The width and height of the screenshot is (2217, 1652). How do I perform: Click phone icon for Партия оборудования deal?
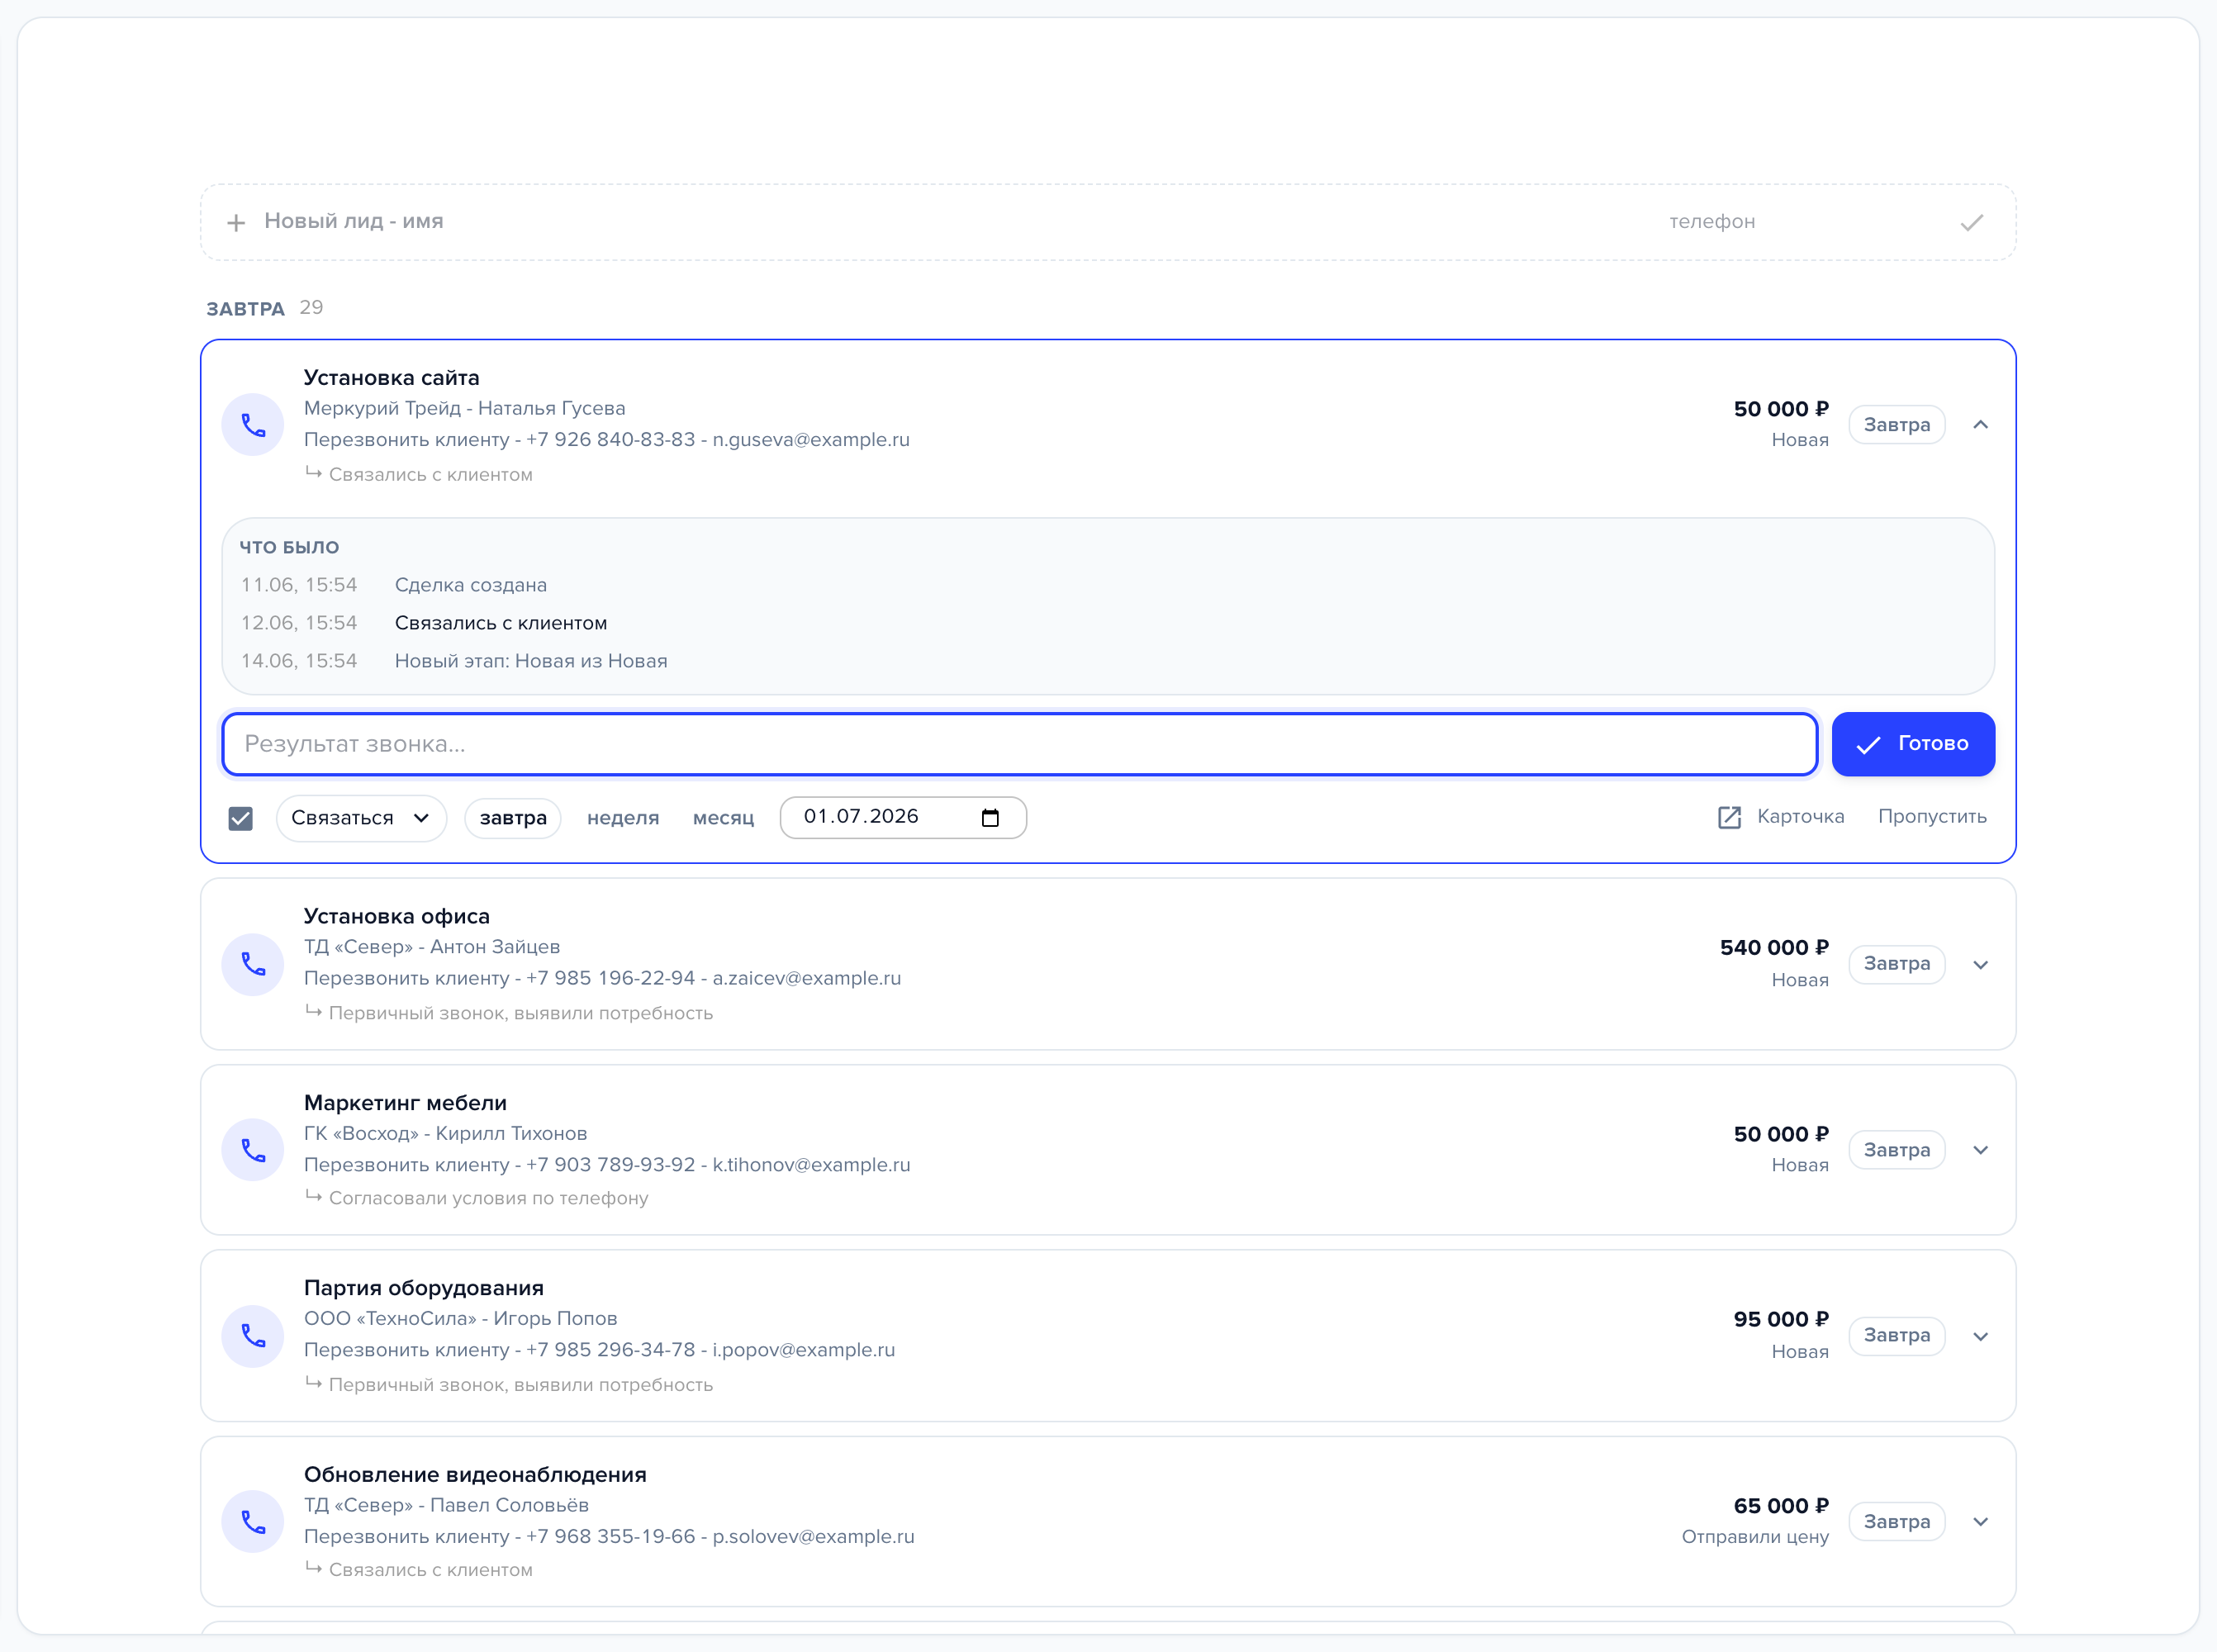coord(253,1335)
